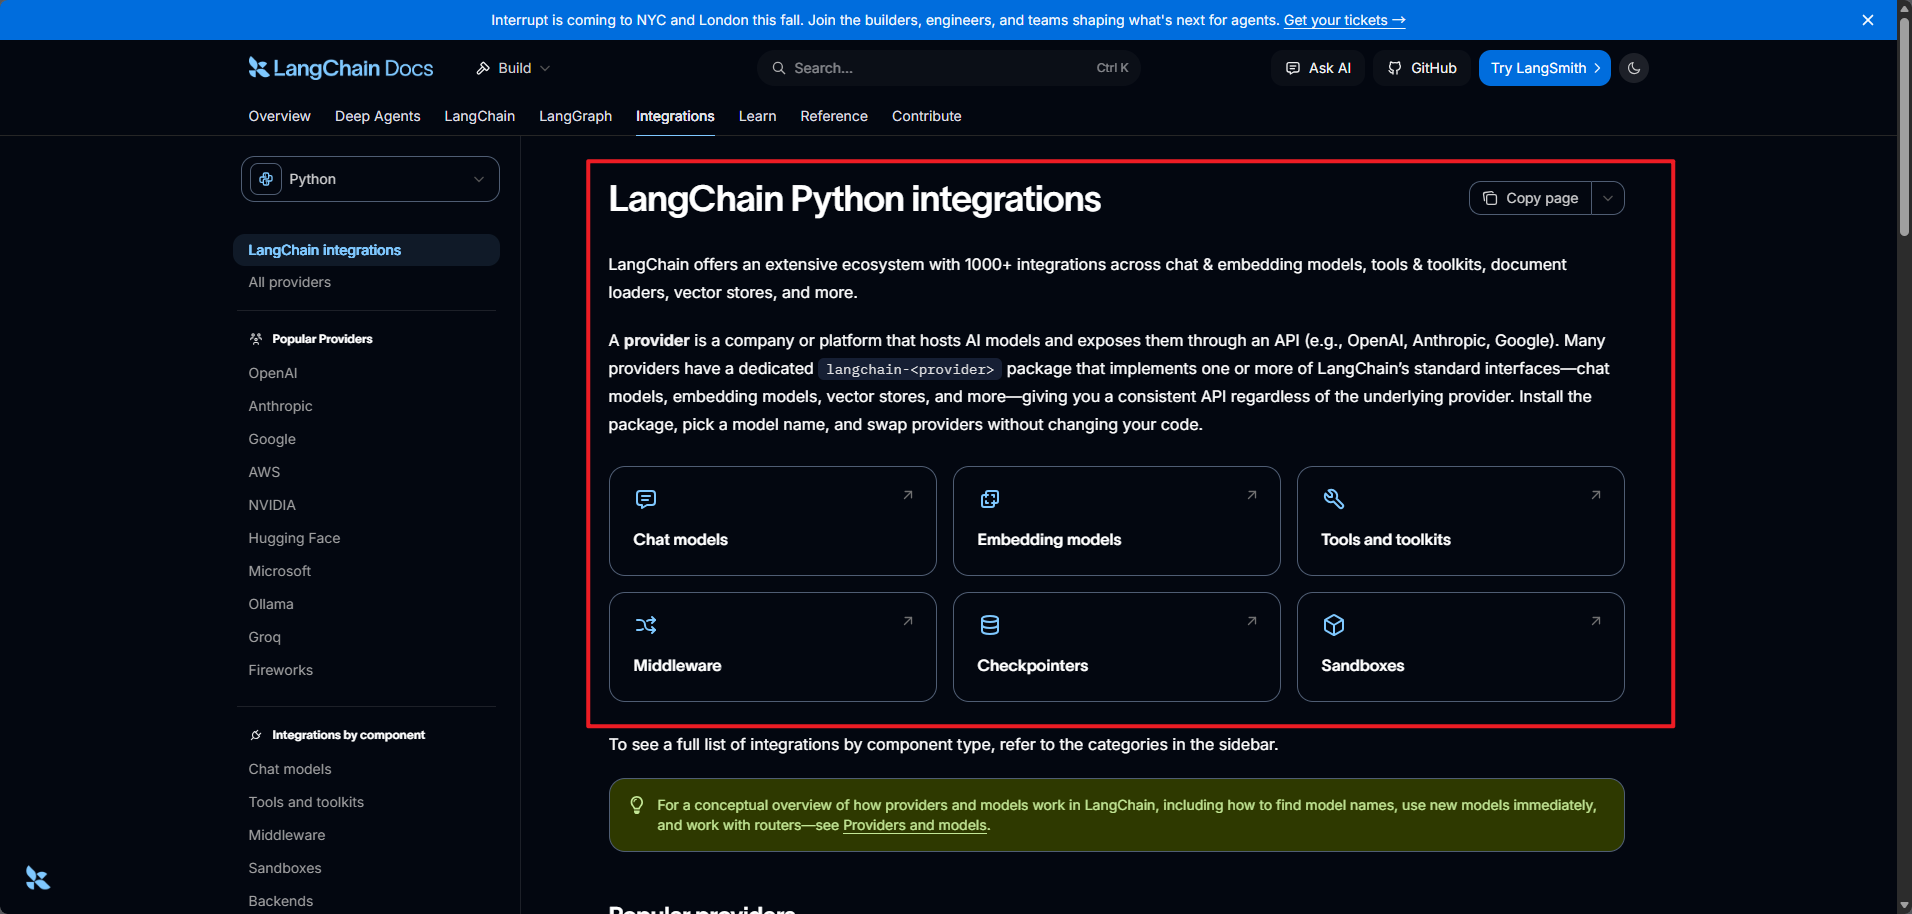Click the external arrow on Tools and toolkits card

pyautogui.click(x=1596, y=495)
